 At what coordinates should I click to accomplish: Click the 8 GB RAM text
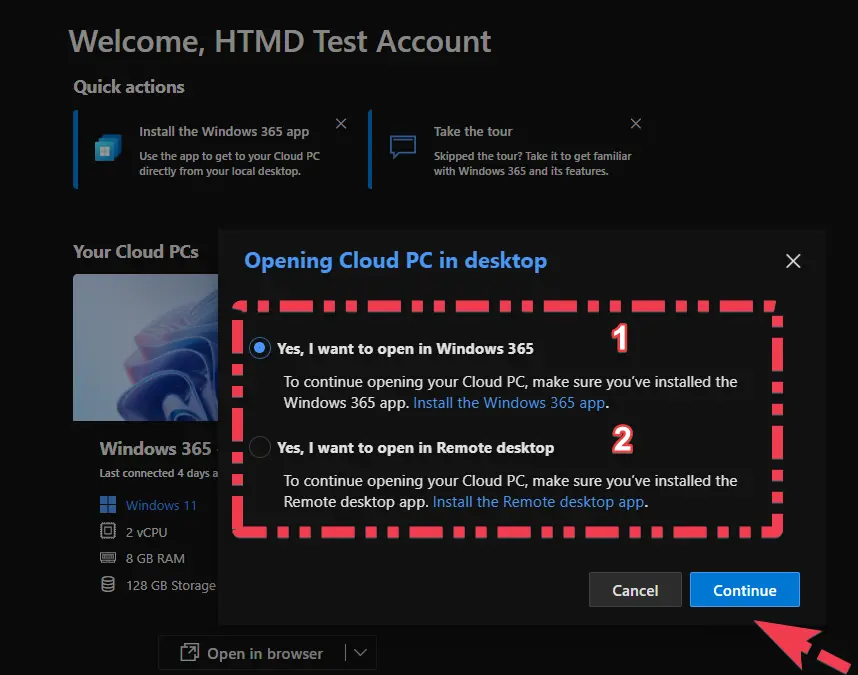155,558
